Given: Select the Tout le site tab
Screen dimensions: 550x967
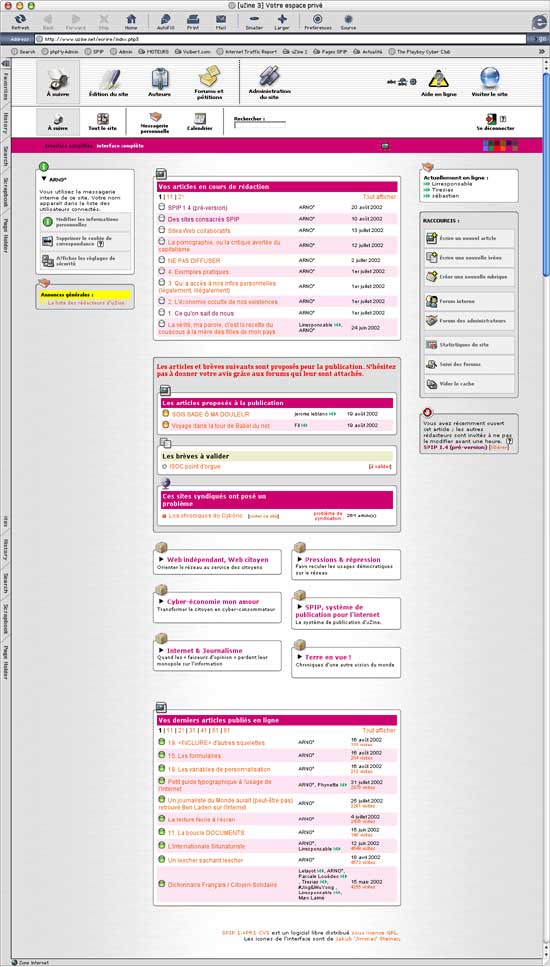Looking at the screenshot, I should [x=103, y=122].
